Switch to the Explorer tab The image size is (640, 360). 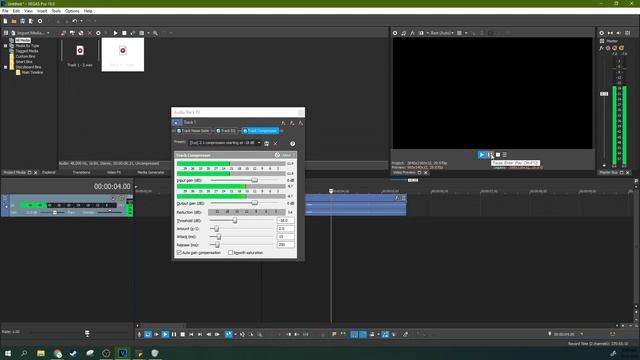49,173
